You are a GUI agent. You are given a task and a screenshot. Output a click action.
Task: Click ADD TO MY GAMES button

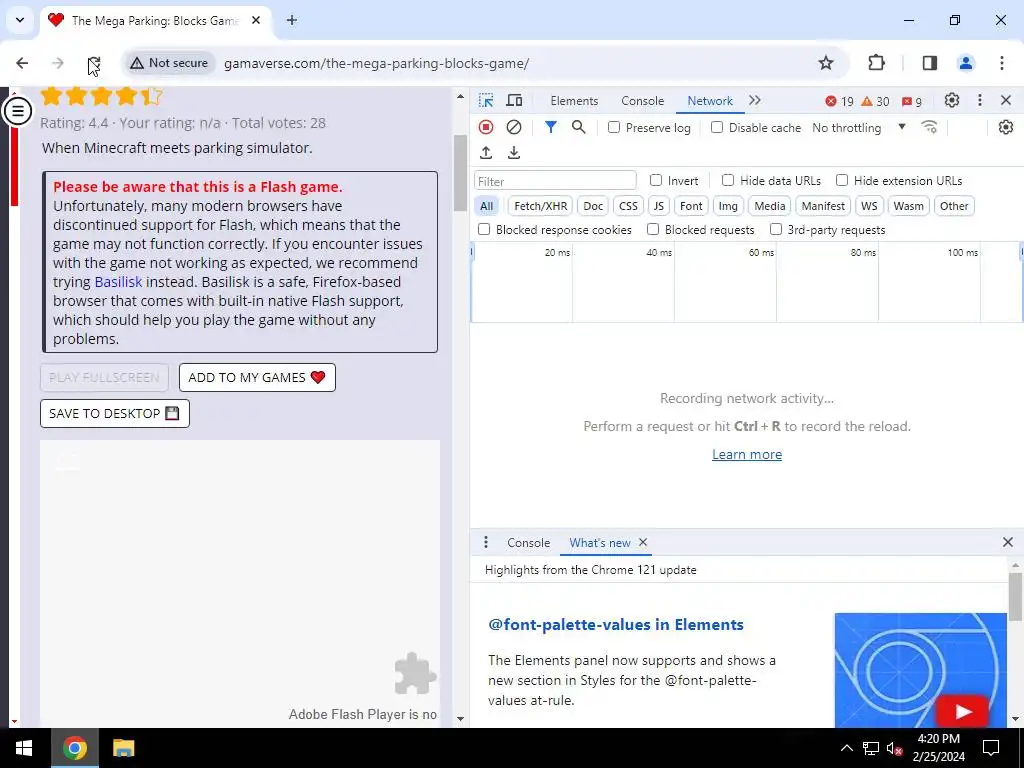click(x=257, y=377)
